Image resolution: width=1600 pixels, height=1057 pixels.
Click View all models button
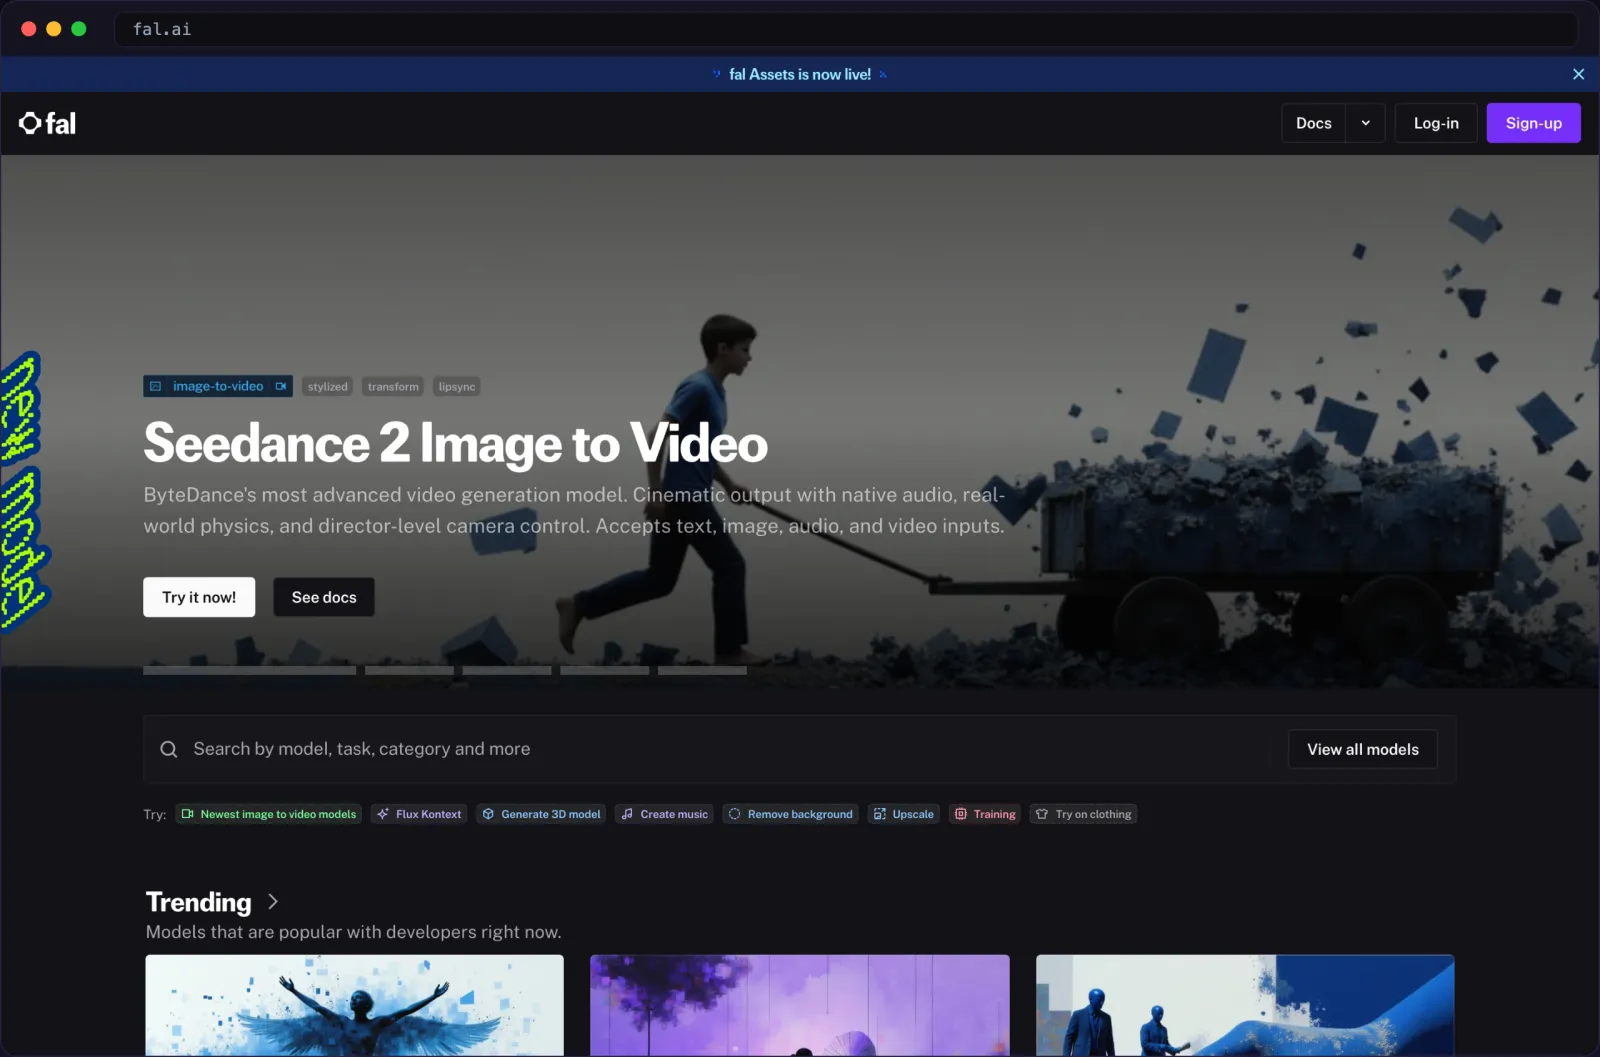1362,749
